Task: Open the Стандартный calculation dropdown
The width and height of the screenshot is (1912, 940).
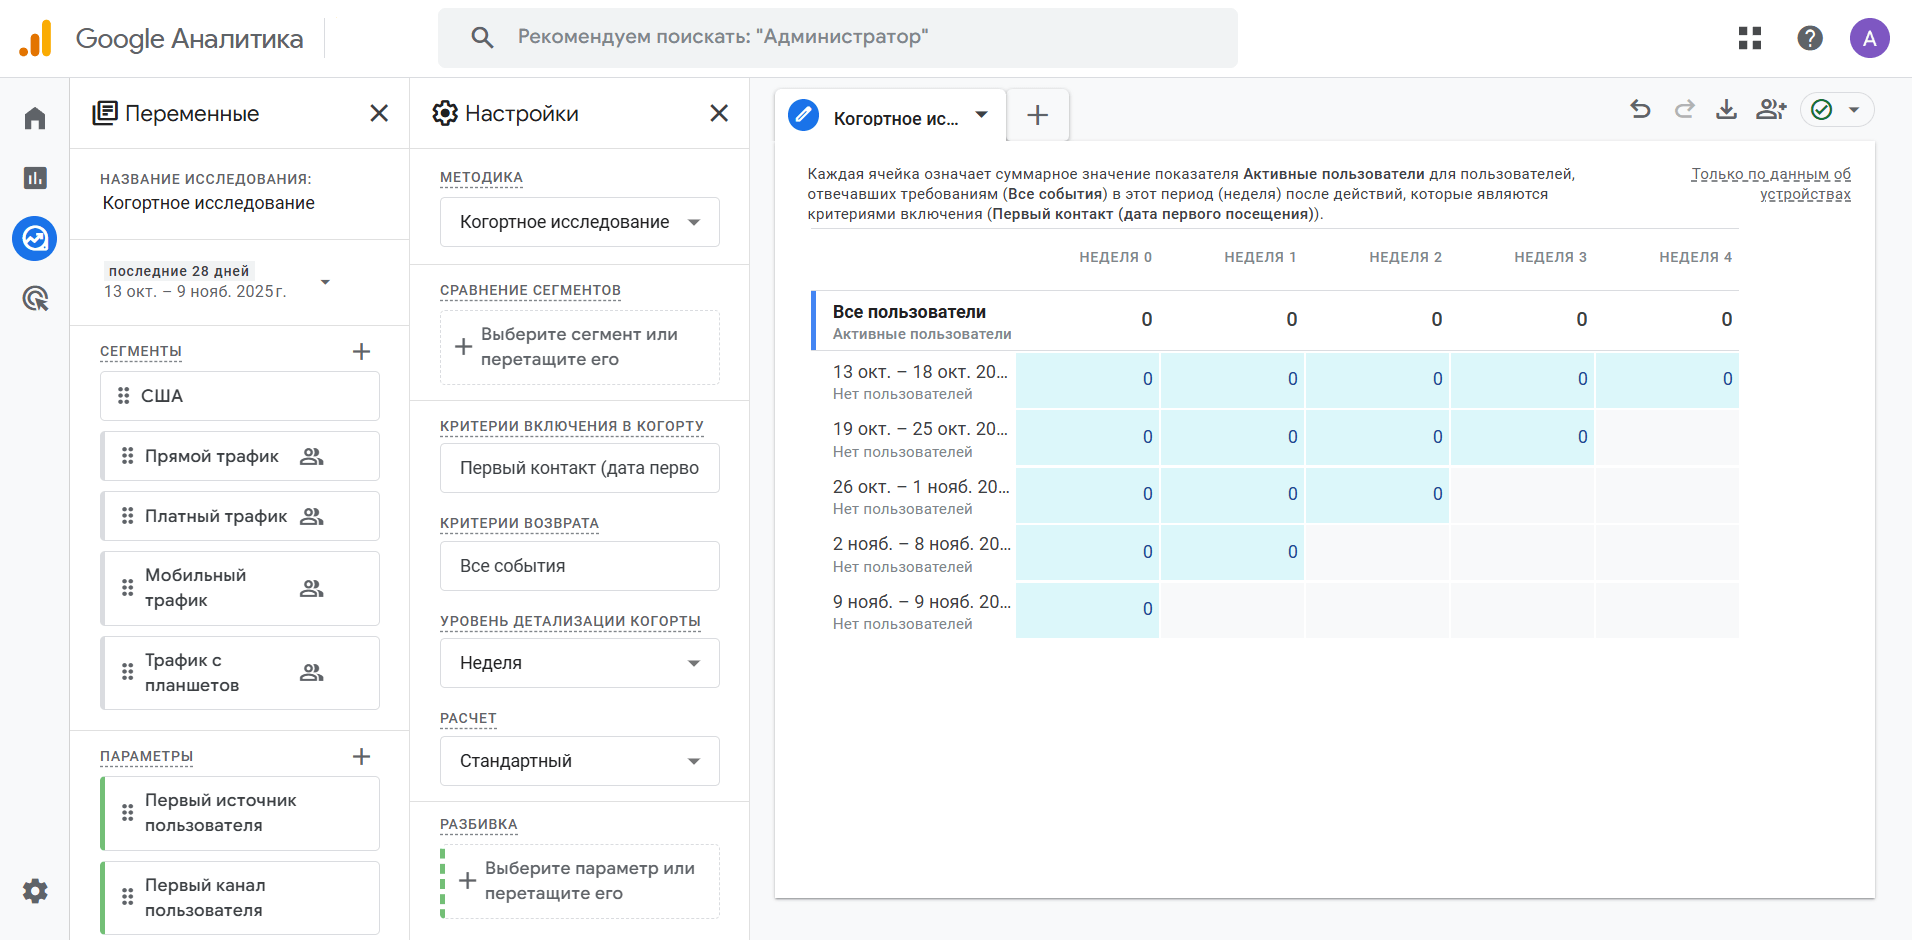Action: click(579, 761)
